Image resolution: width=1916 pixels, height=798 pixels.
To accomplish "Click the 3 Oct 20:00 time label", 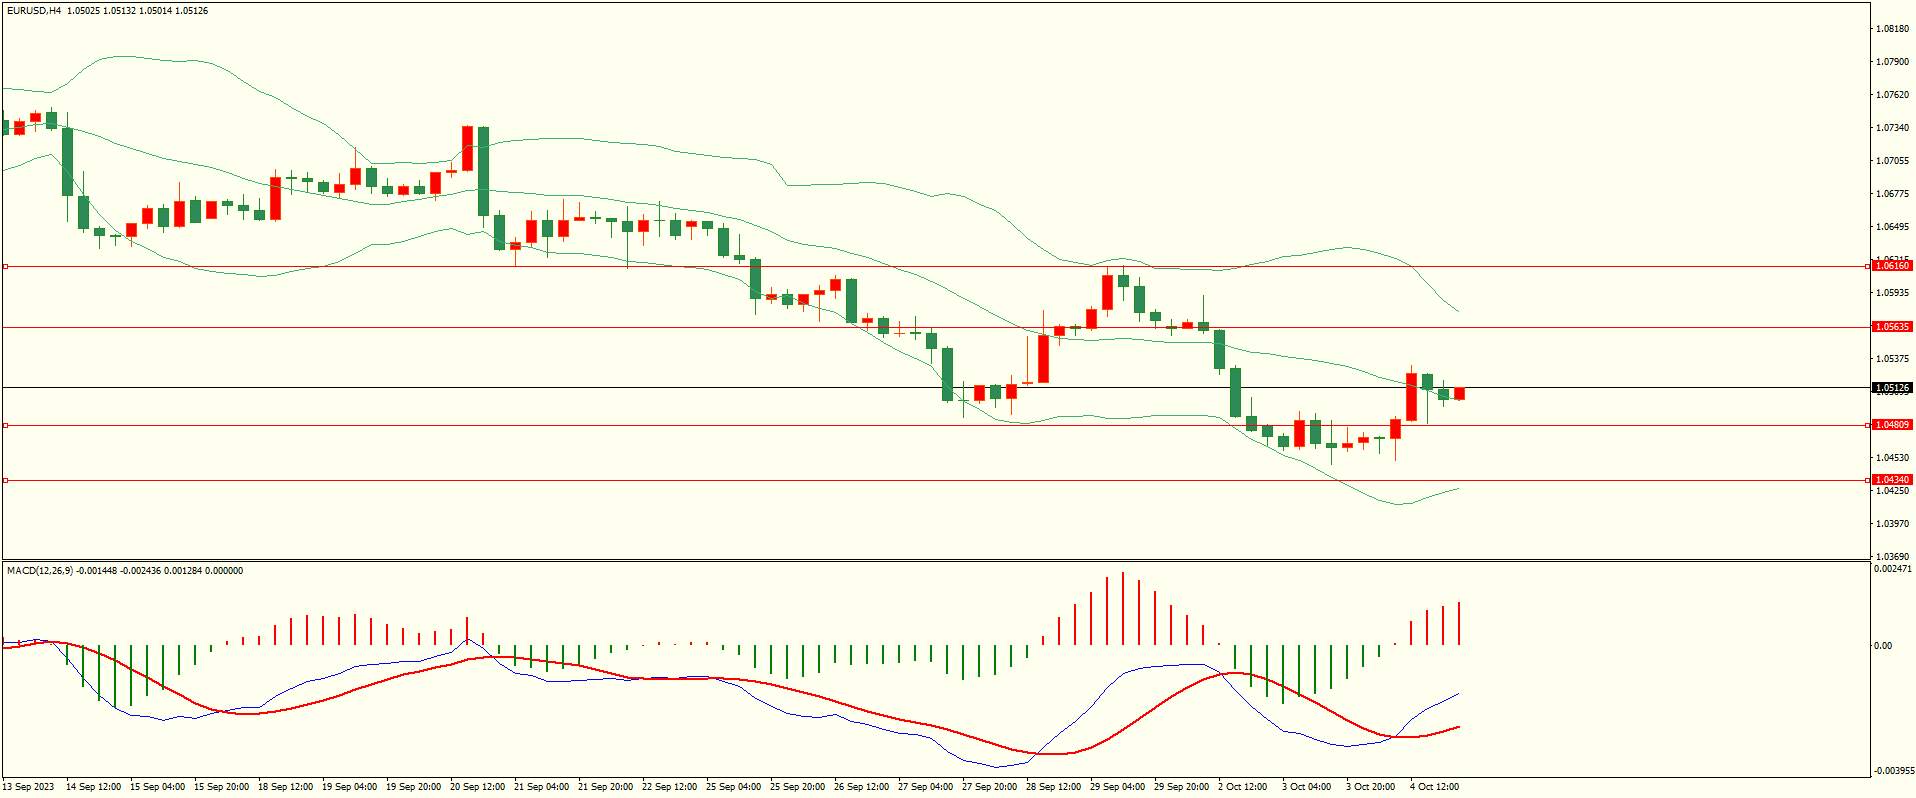I will [1371, 787].
